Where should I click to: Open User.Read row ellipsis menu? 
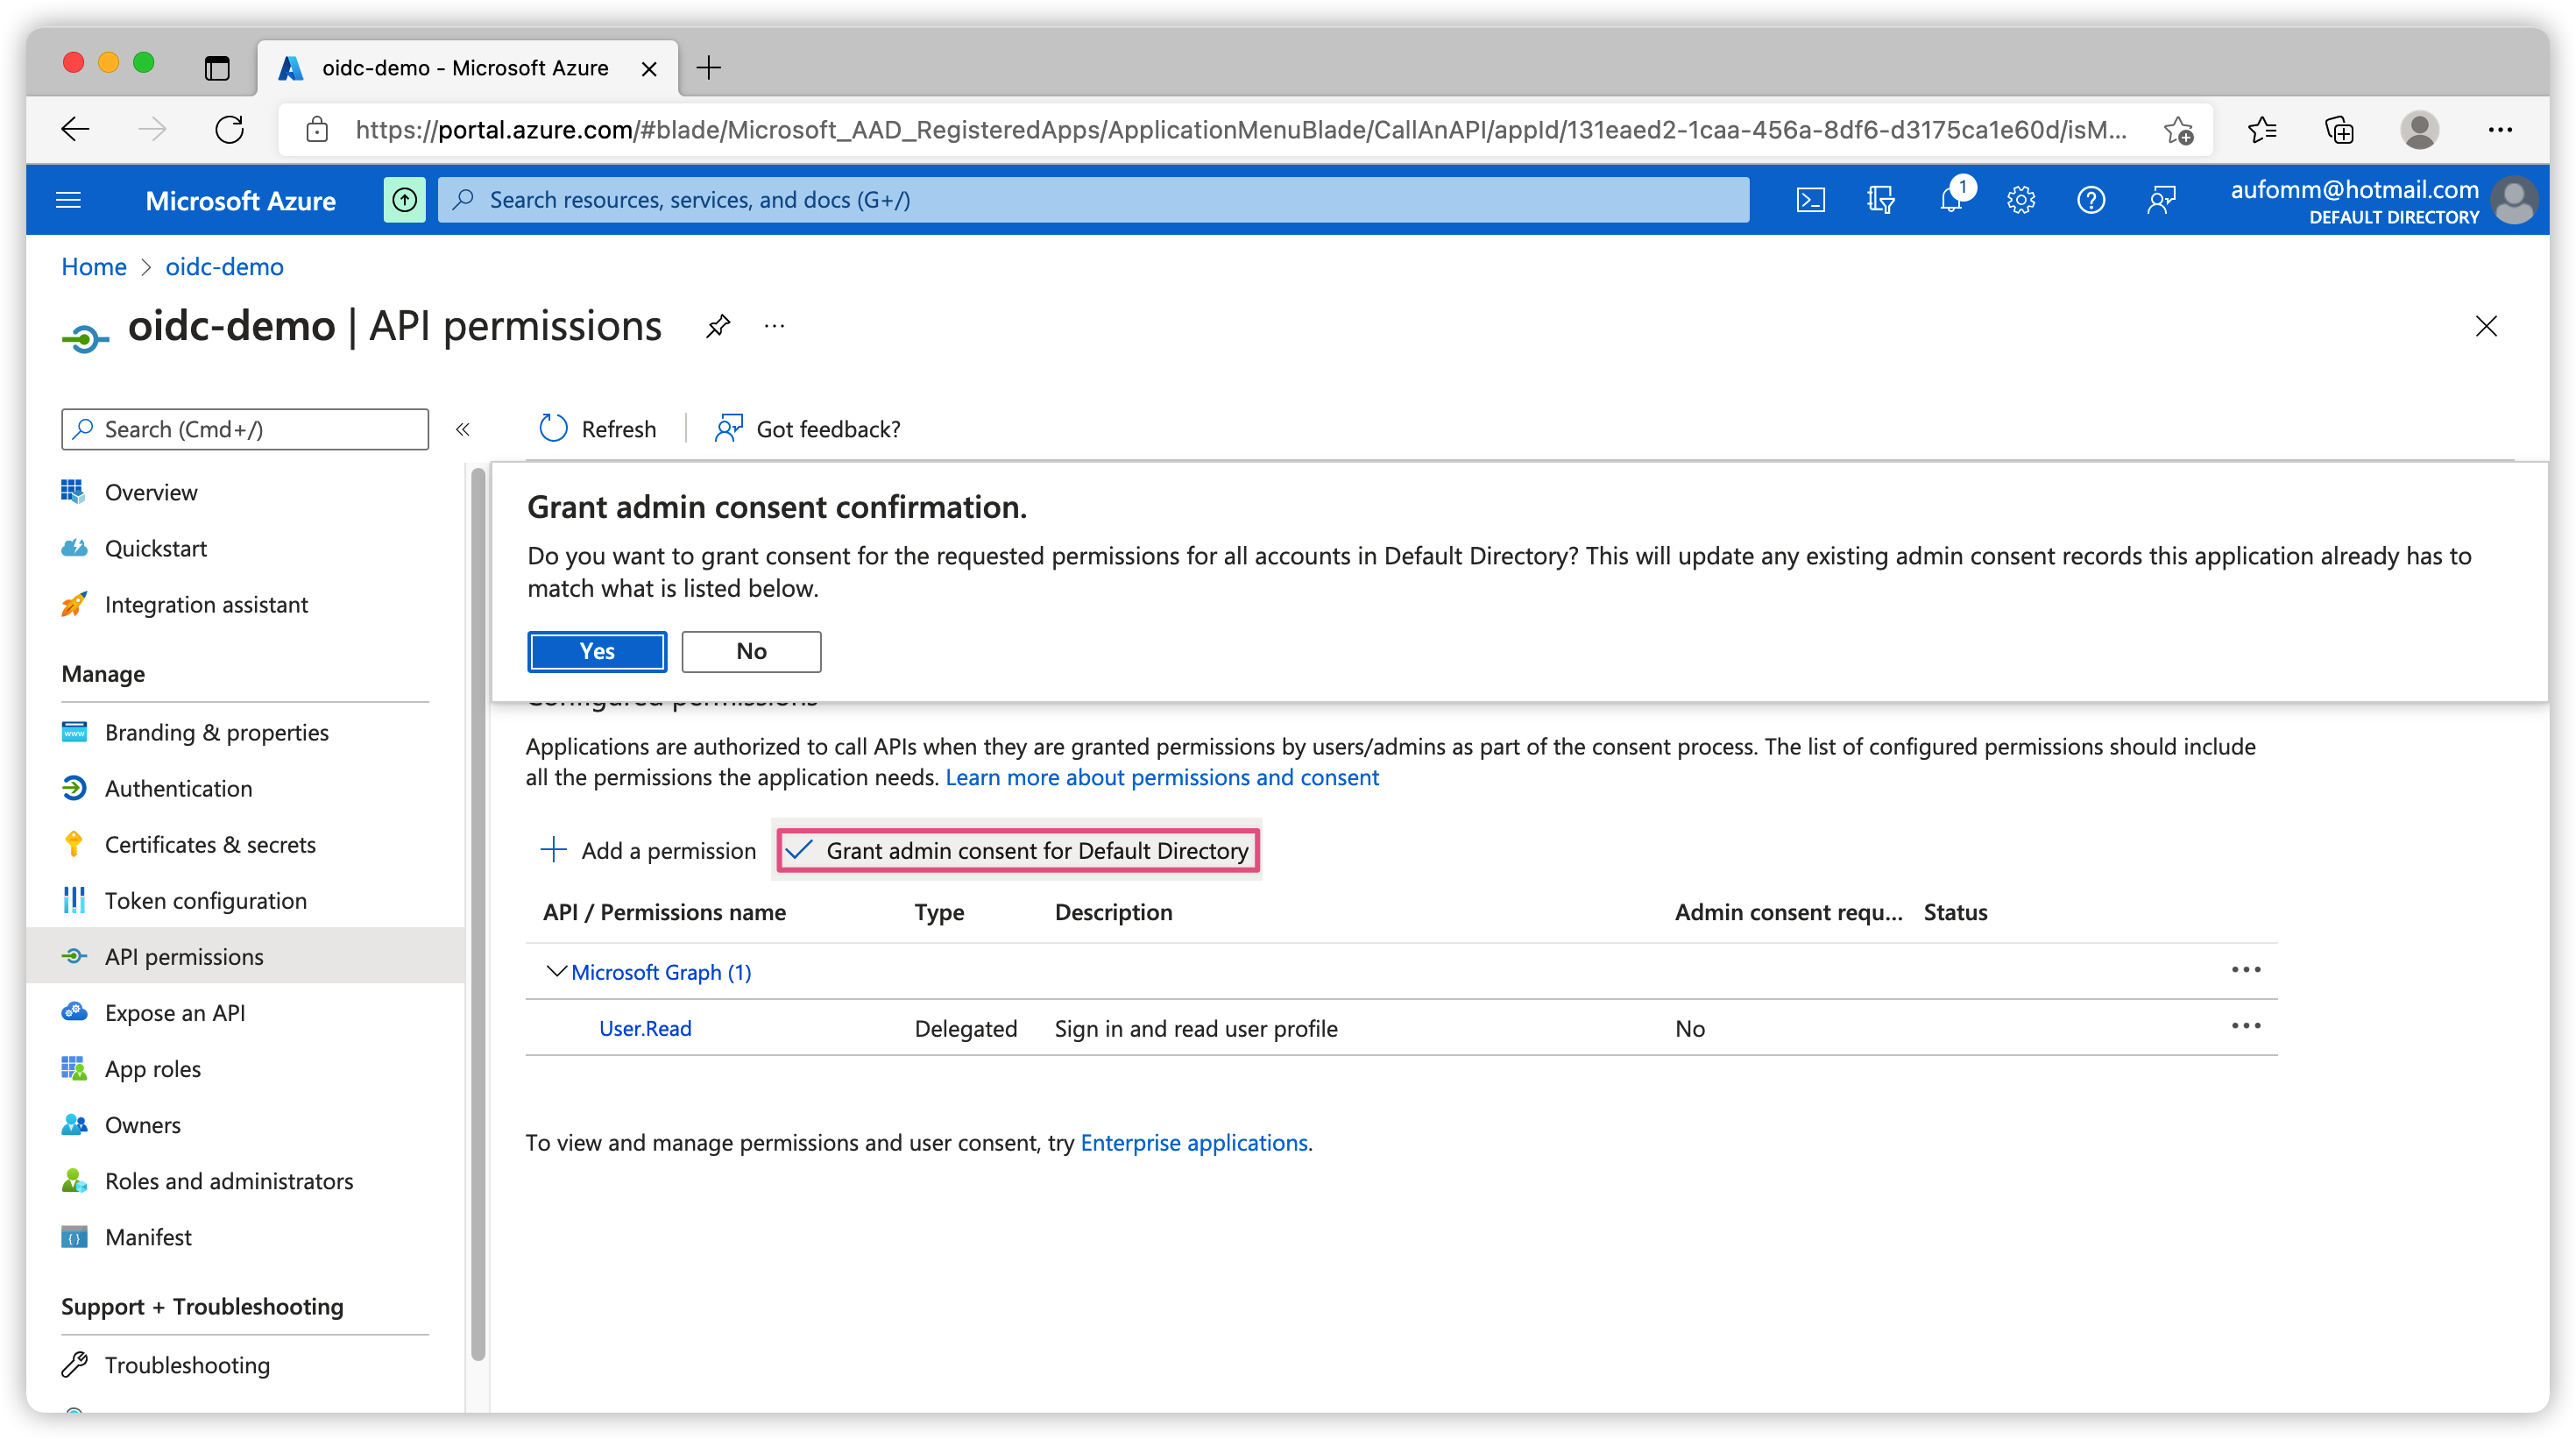(2245, 1026)
